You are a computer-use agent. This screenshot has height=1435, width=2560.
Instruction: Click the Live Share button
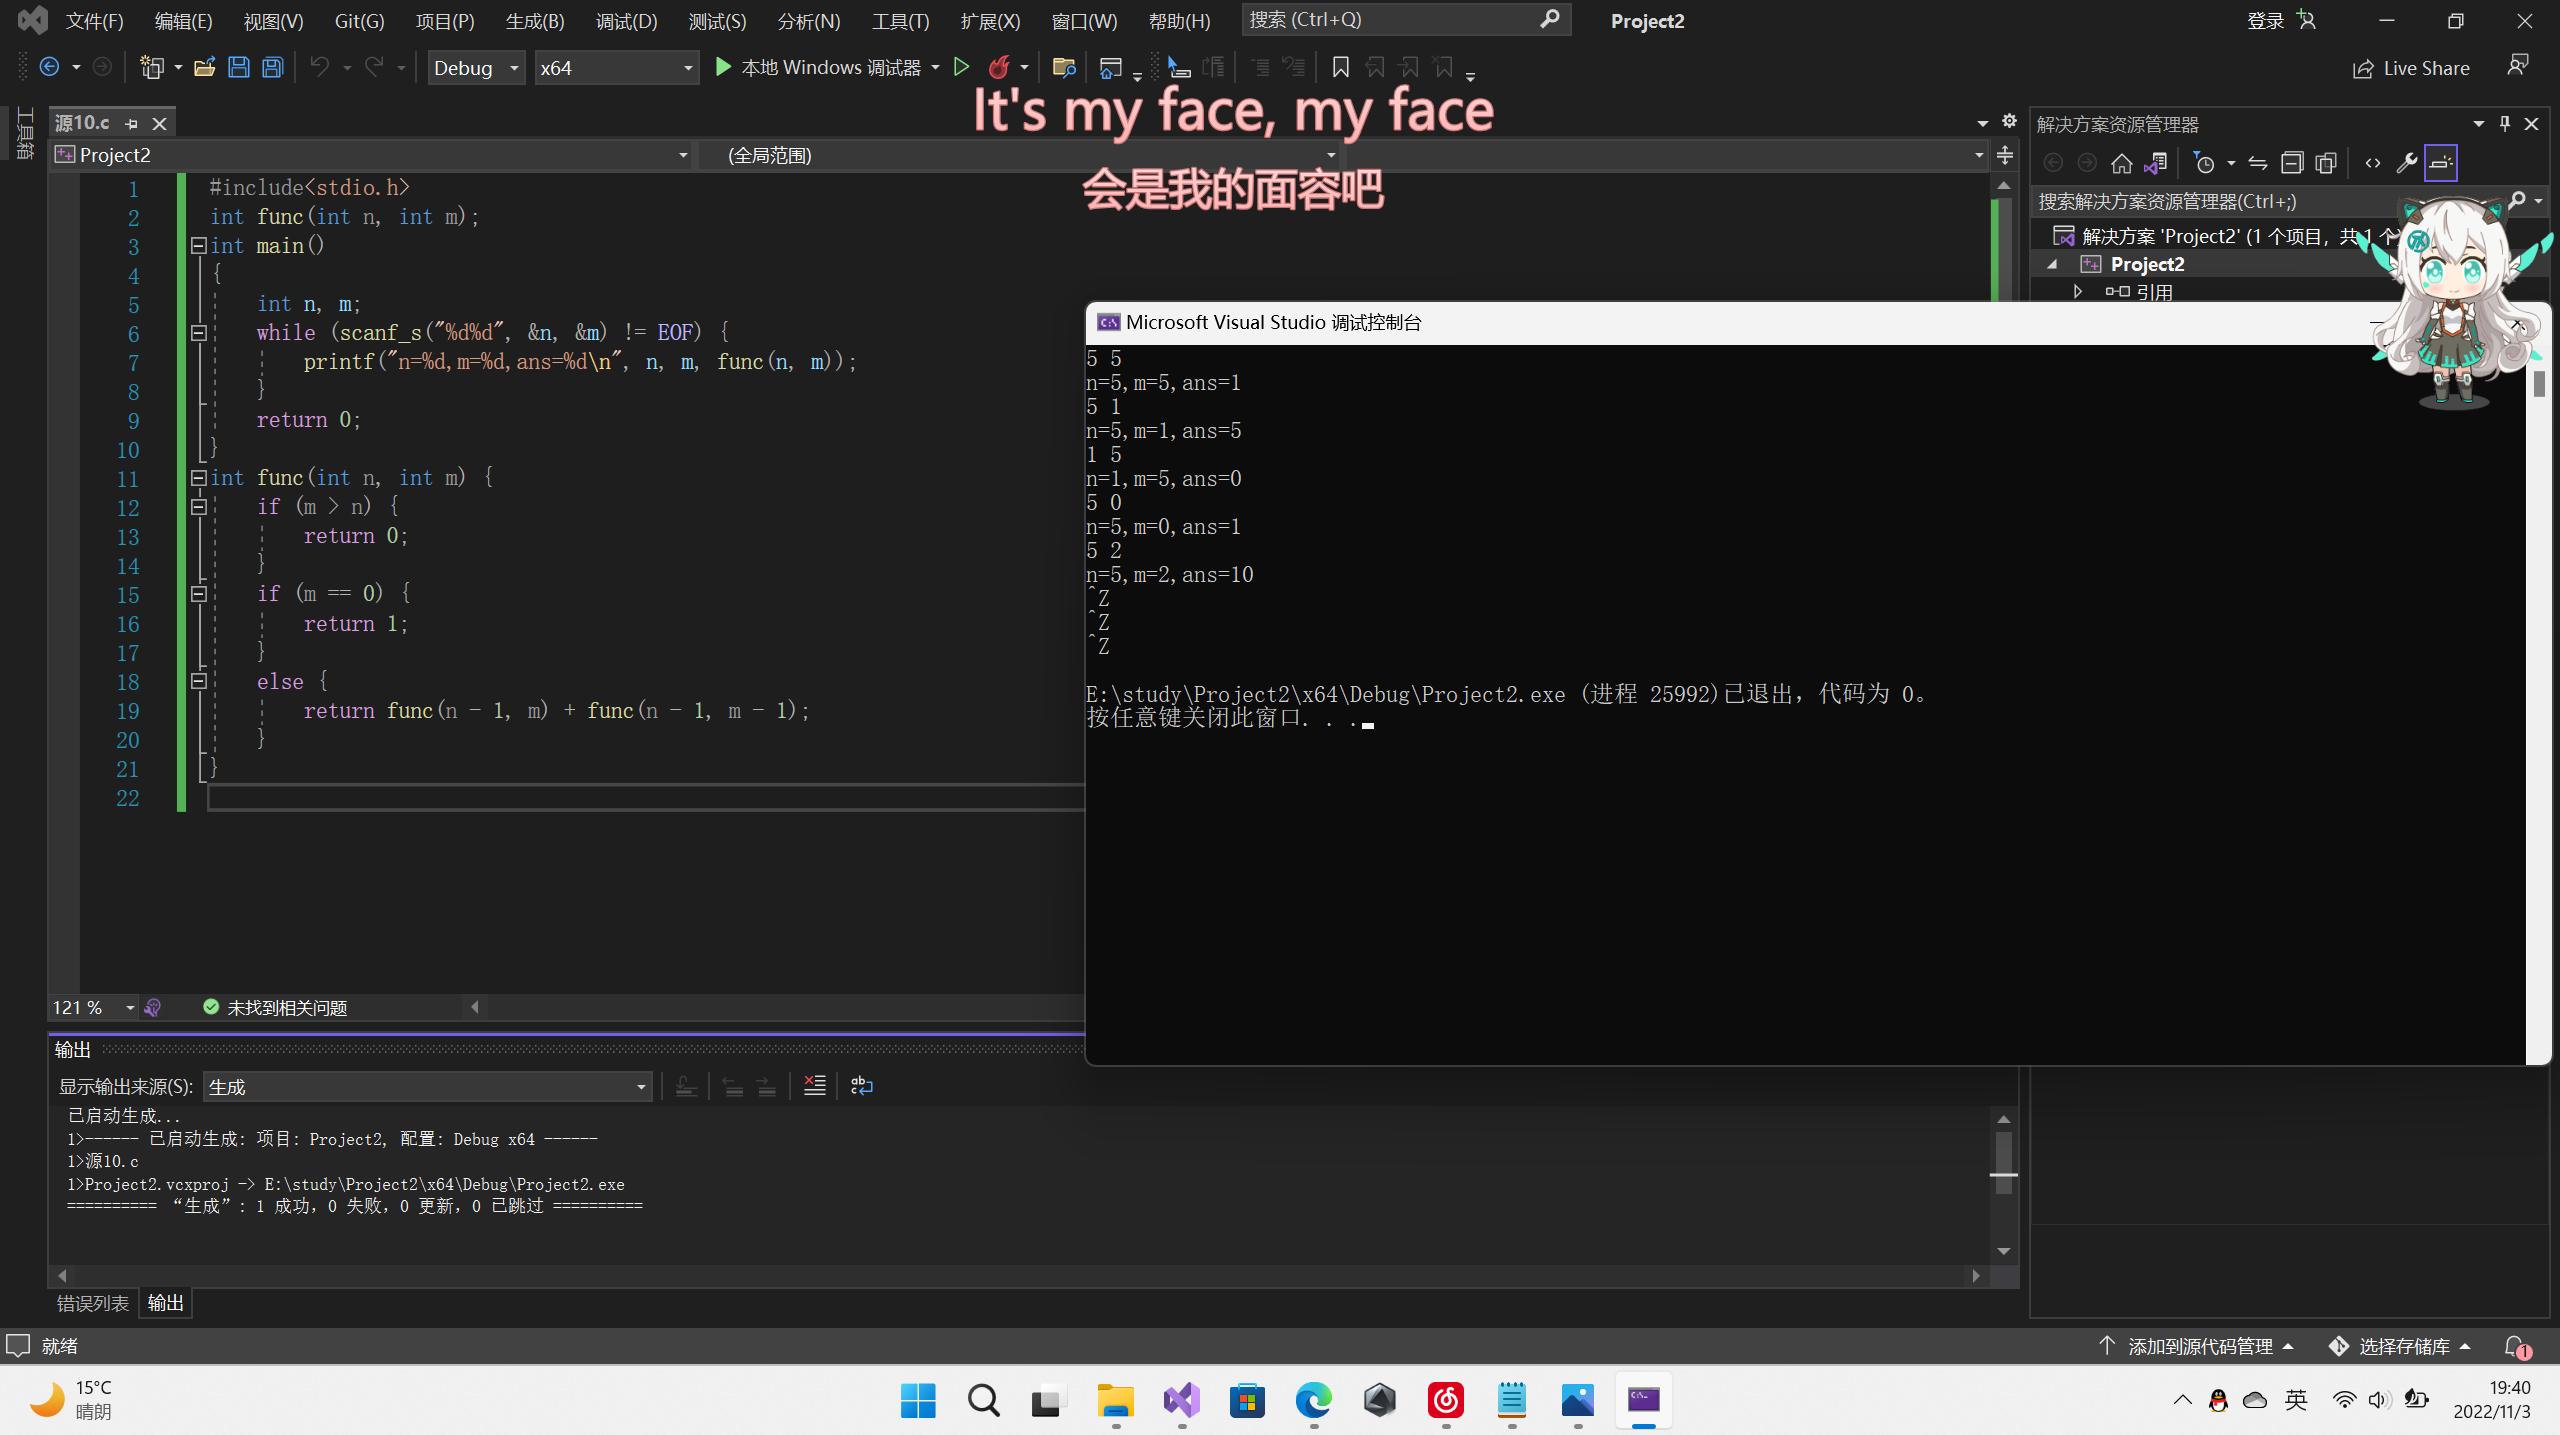point(2411,68)
